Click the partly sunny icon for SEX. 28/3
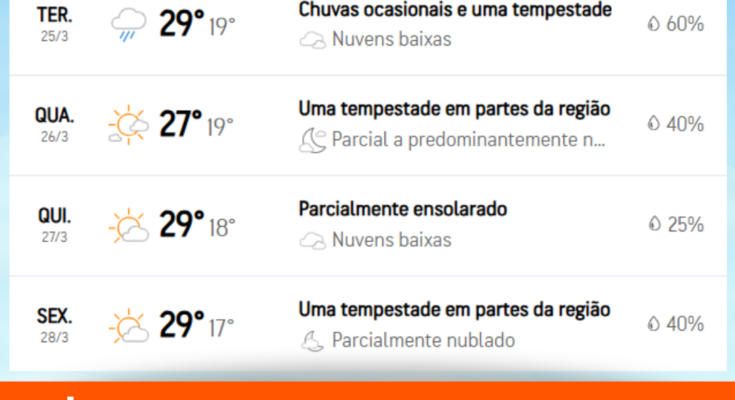The height and width of the screenshot is (400, 735). (128, 326)
